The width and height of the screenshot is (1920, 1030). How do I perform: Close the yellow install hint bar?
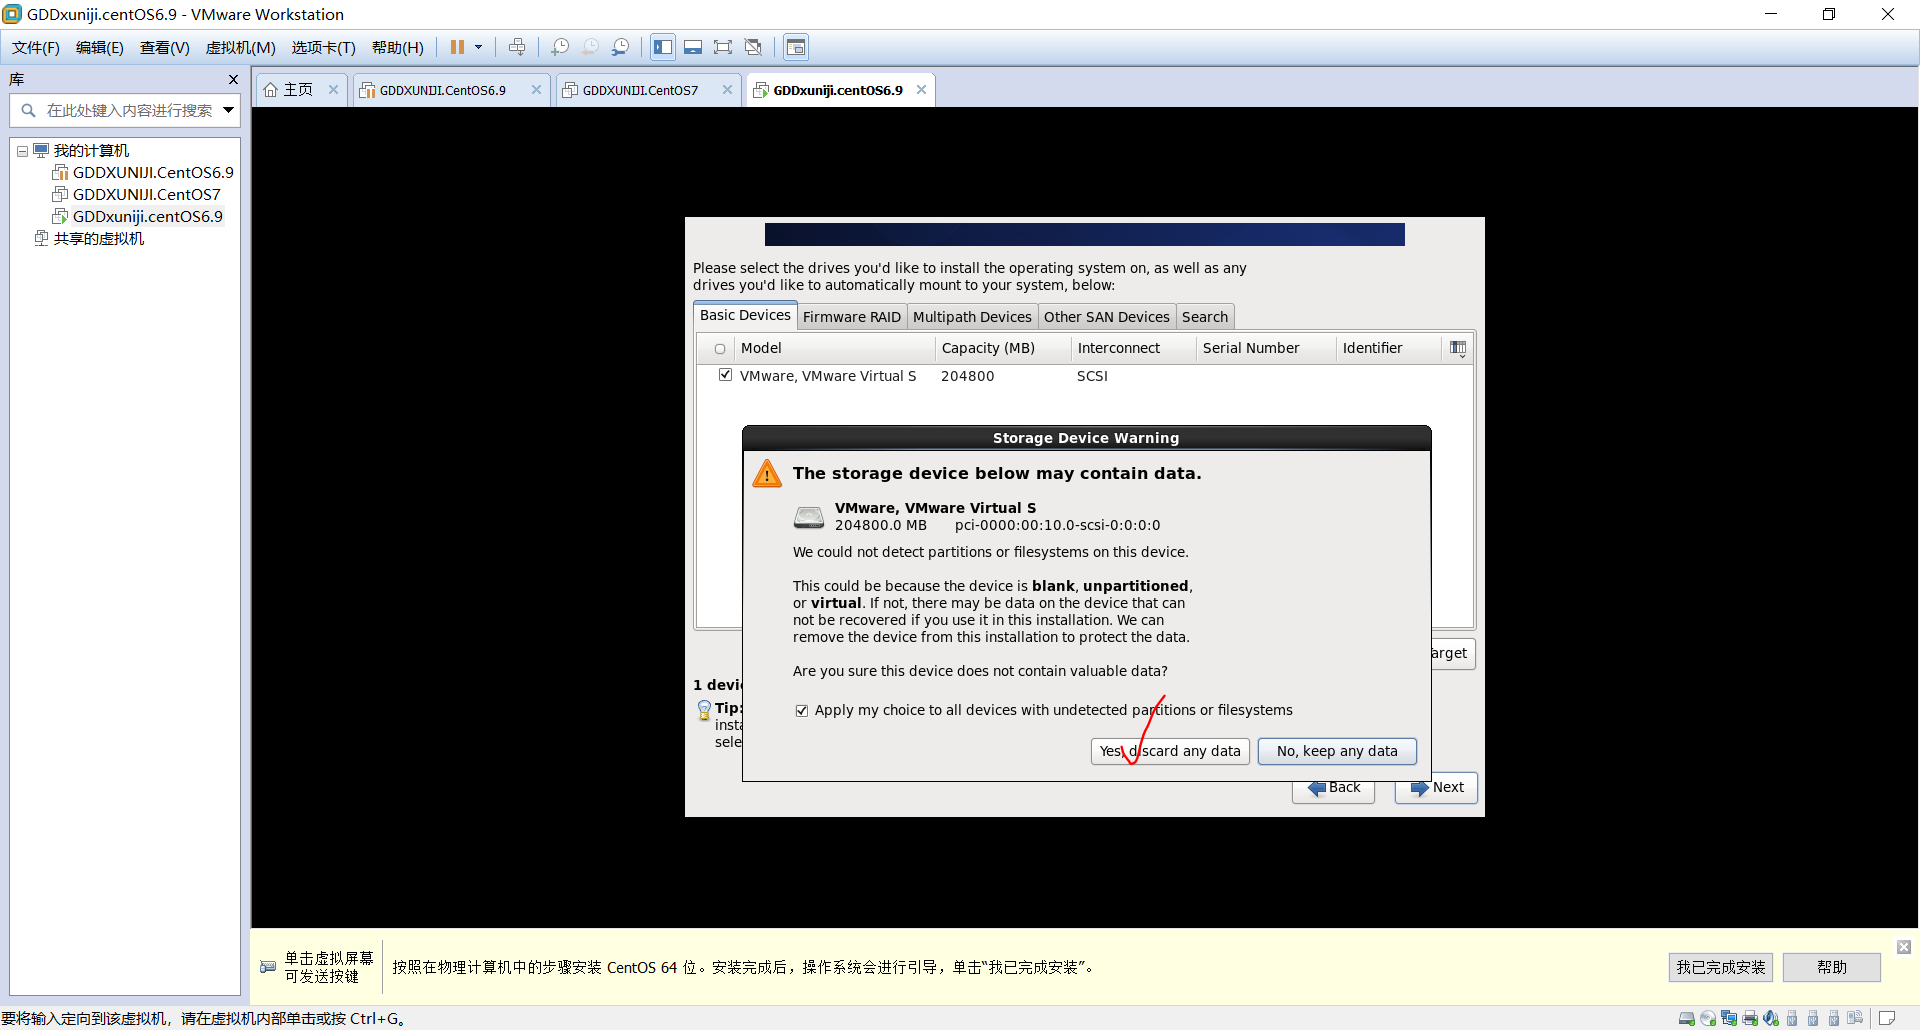pos(1904,946)
